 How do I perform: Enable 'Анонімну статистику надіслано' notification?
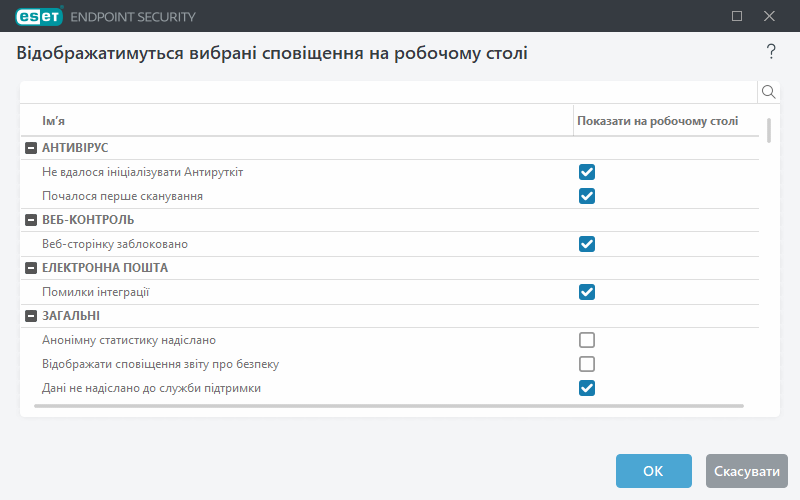pyautogui.click(x=587, y=340)
